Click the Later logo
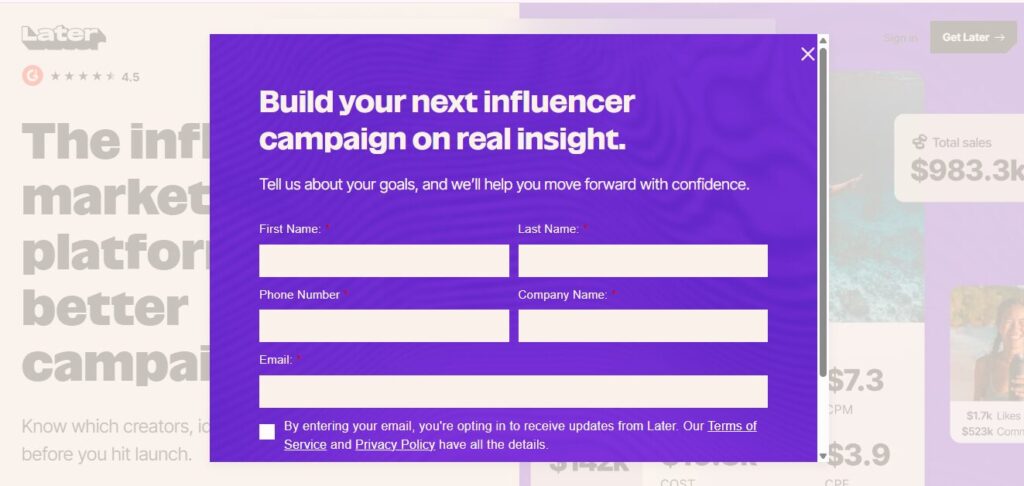Screen dimensions: 1024x486 [x=63, y=38]
